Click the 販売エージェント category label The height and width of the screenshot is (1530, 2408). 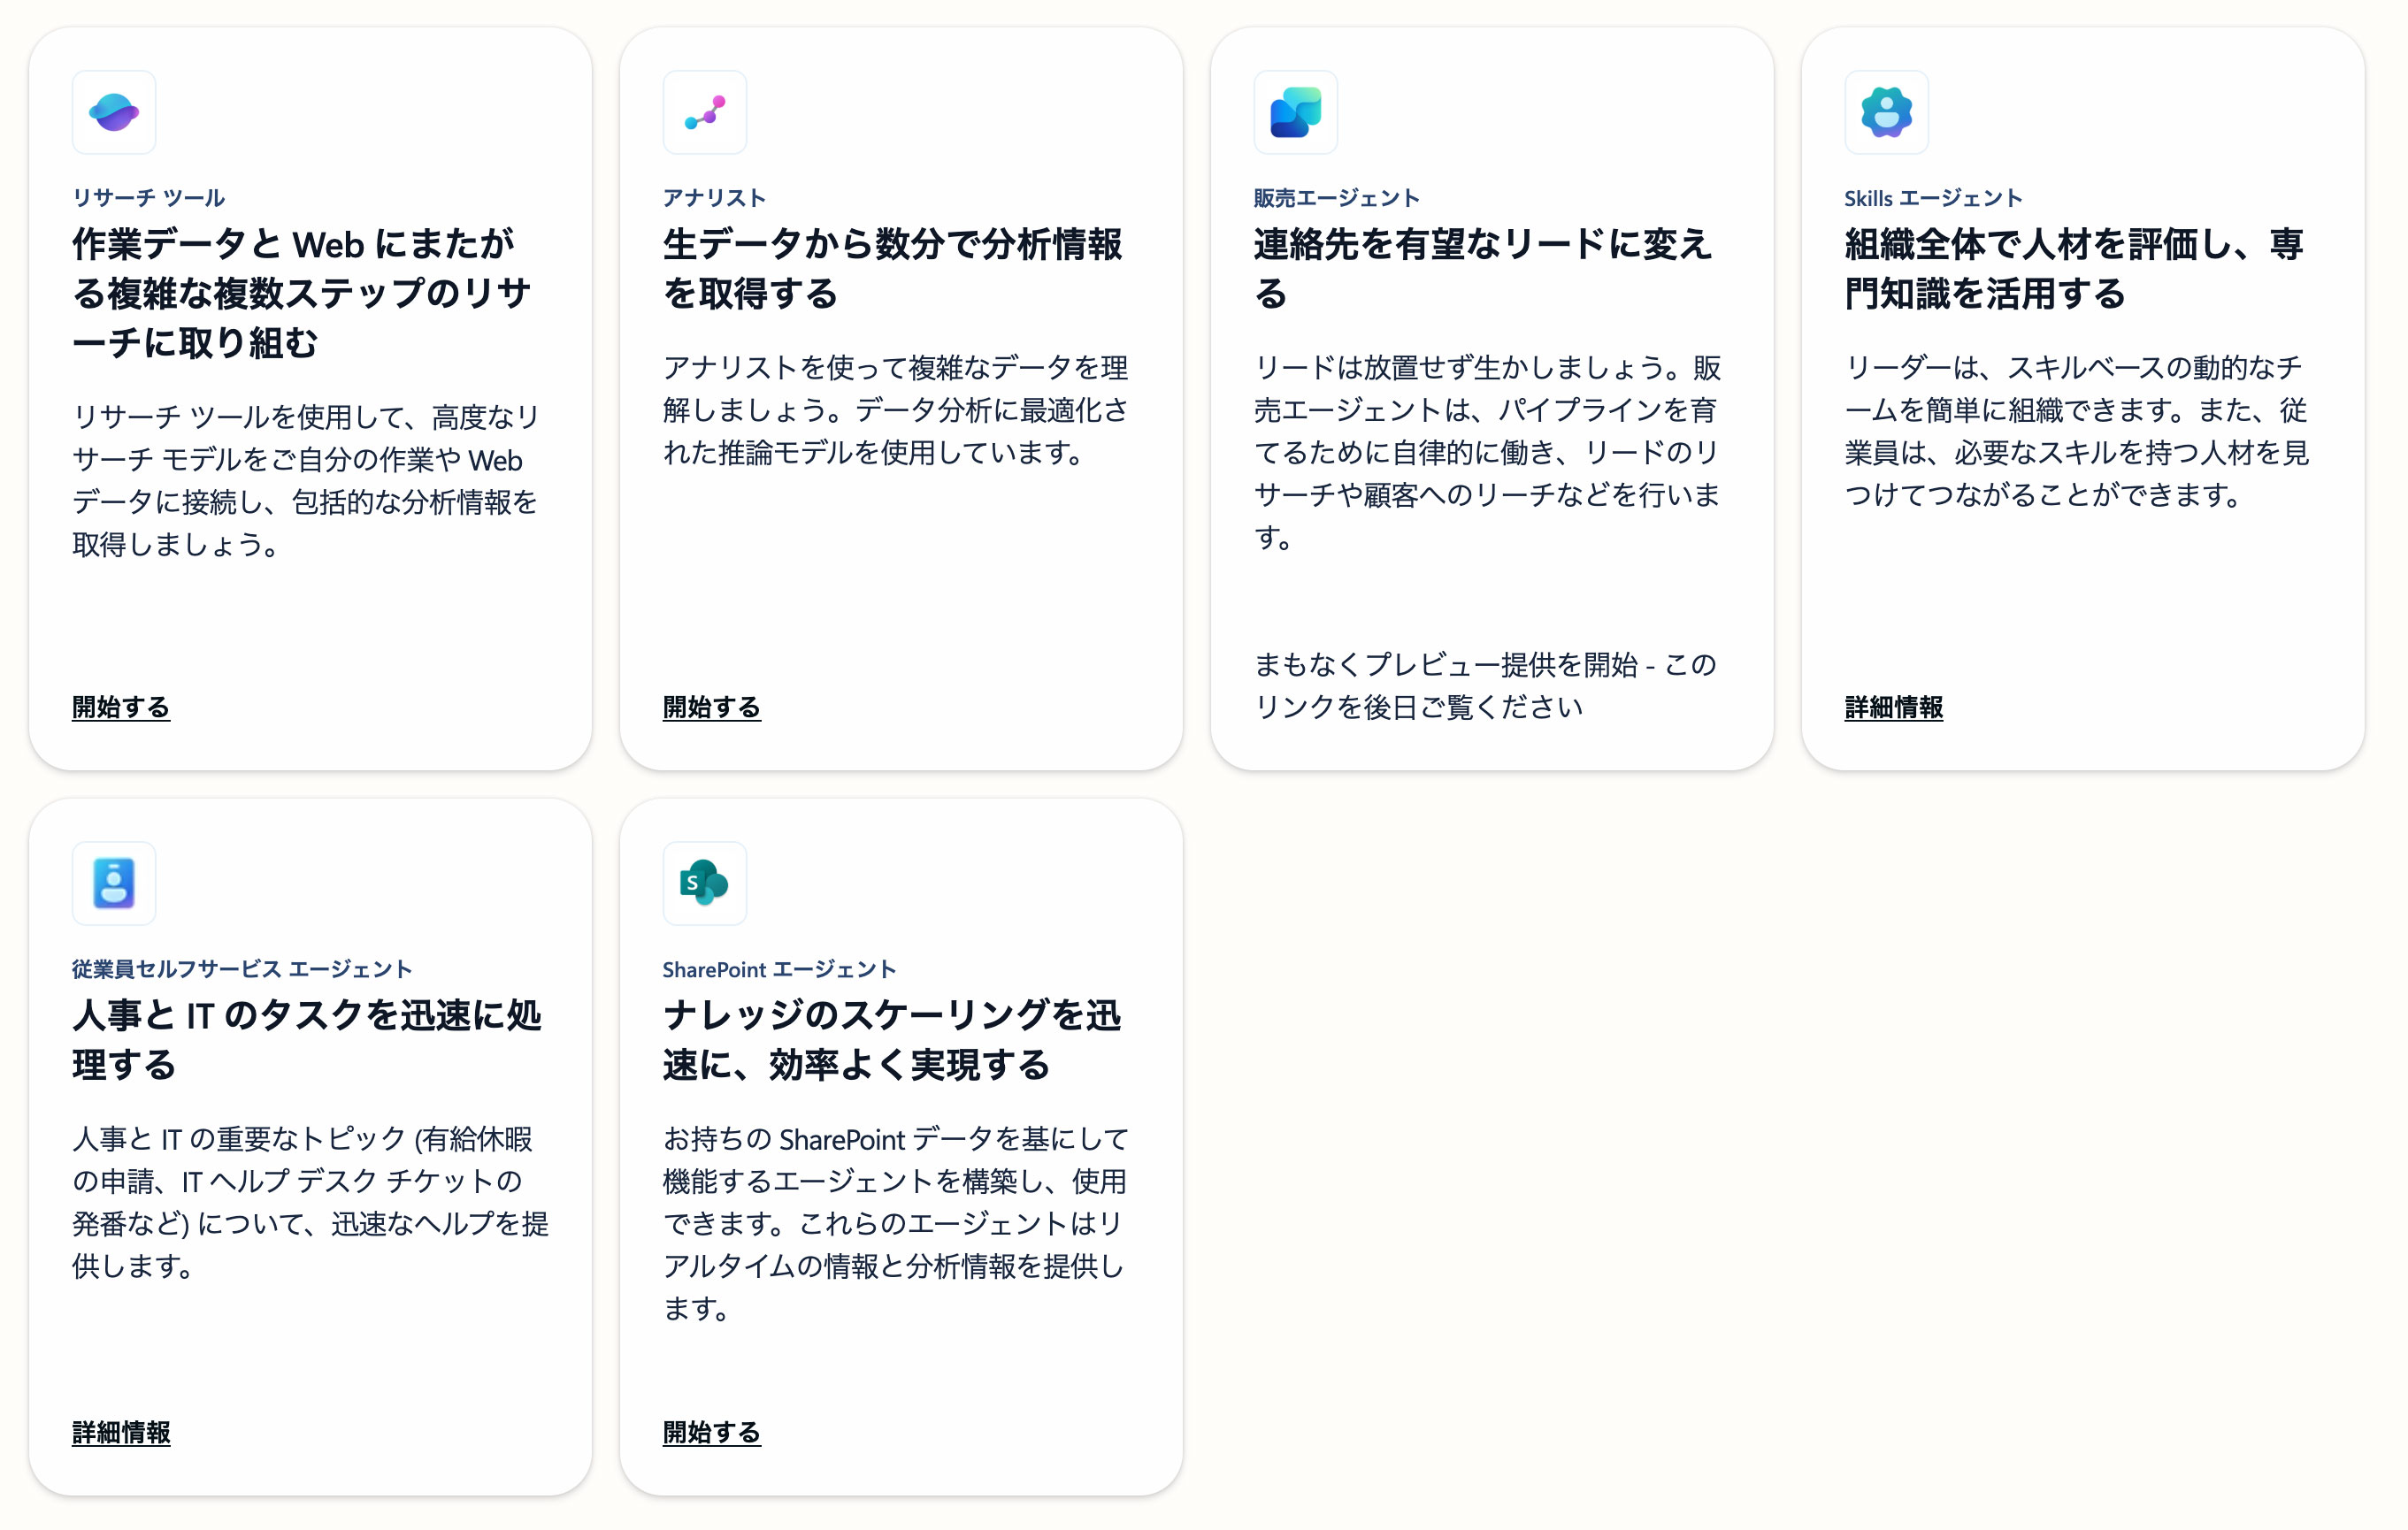1337,198
